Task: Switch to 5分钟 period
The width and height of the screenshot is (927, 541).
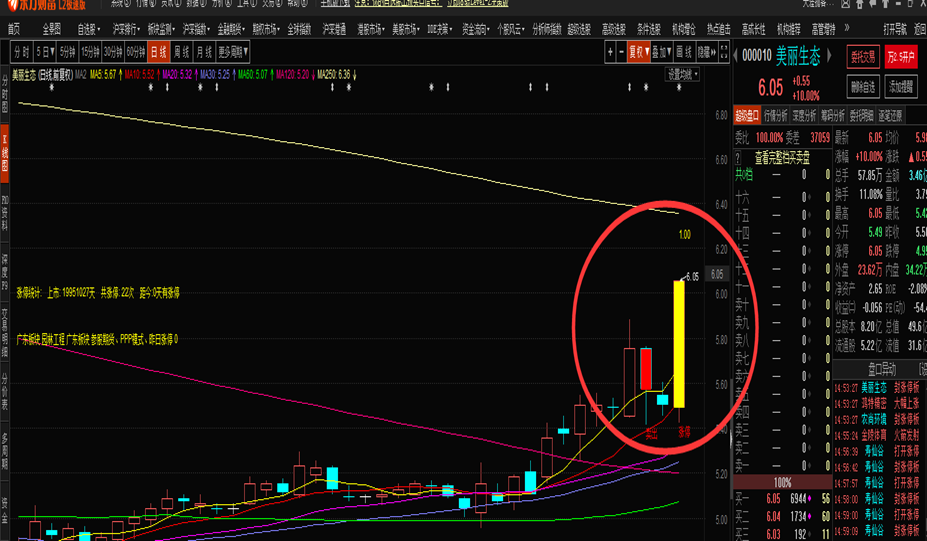Action: coord(68,53)
